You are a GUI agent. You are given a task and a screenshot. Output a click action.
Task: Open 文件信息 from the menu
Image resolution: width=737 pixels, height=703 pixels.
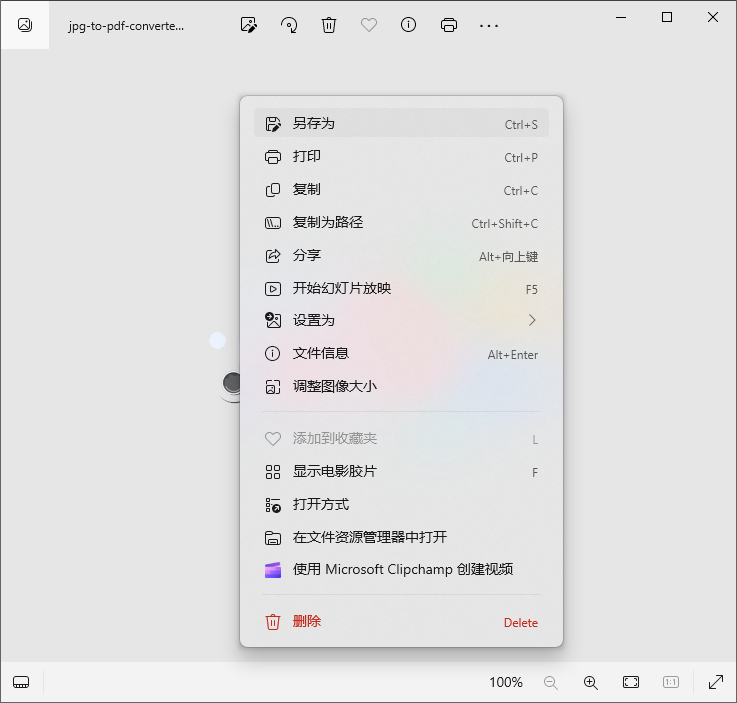tap(401, 353)
